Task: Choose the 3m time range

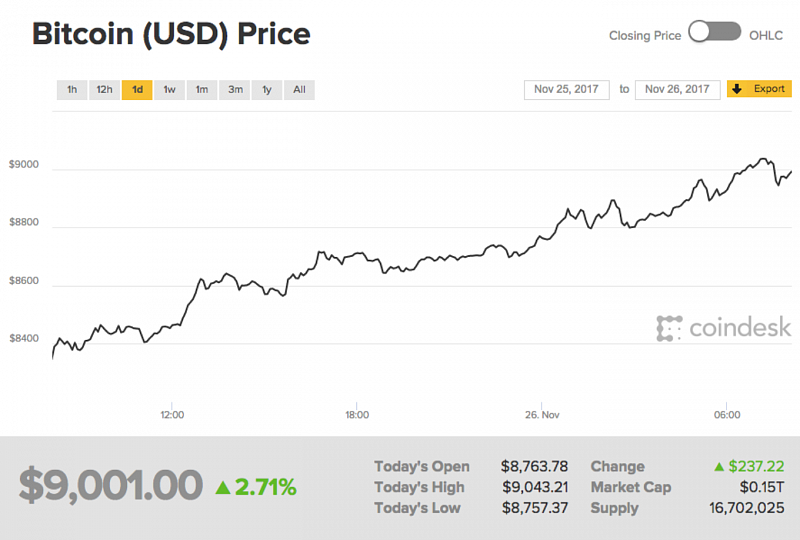Action: [235, 90]
